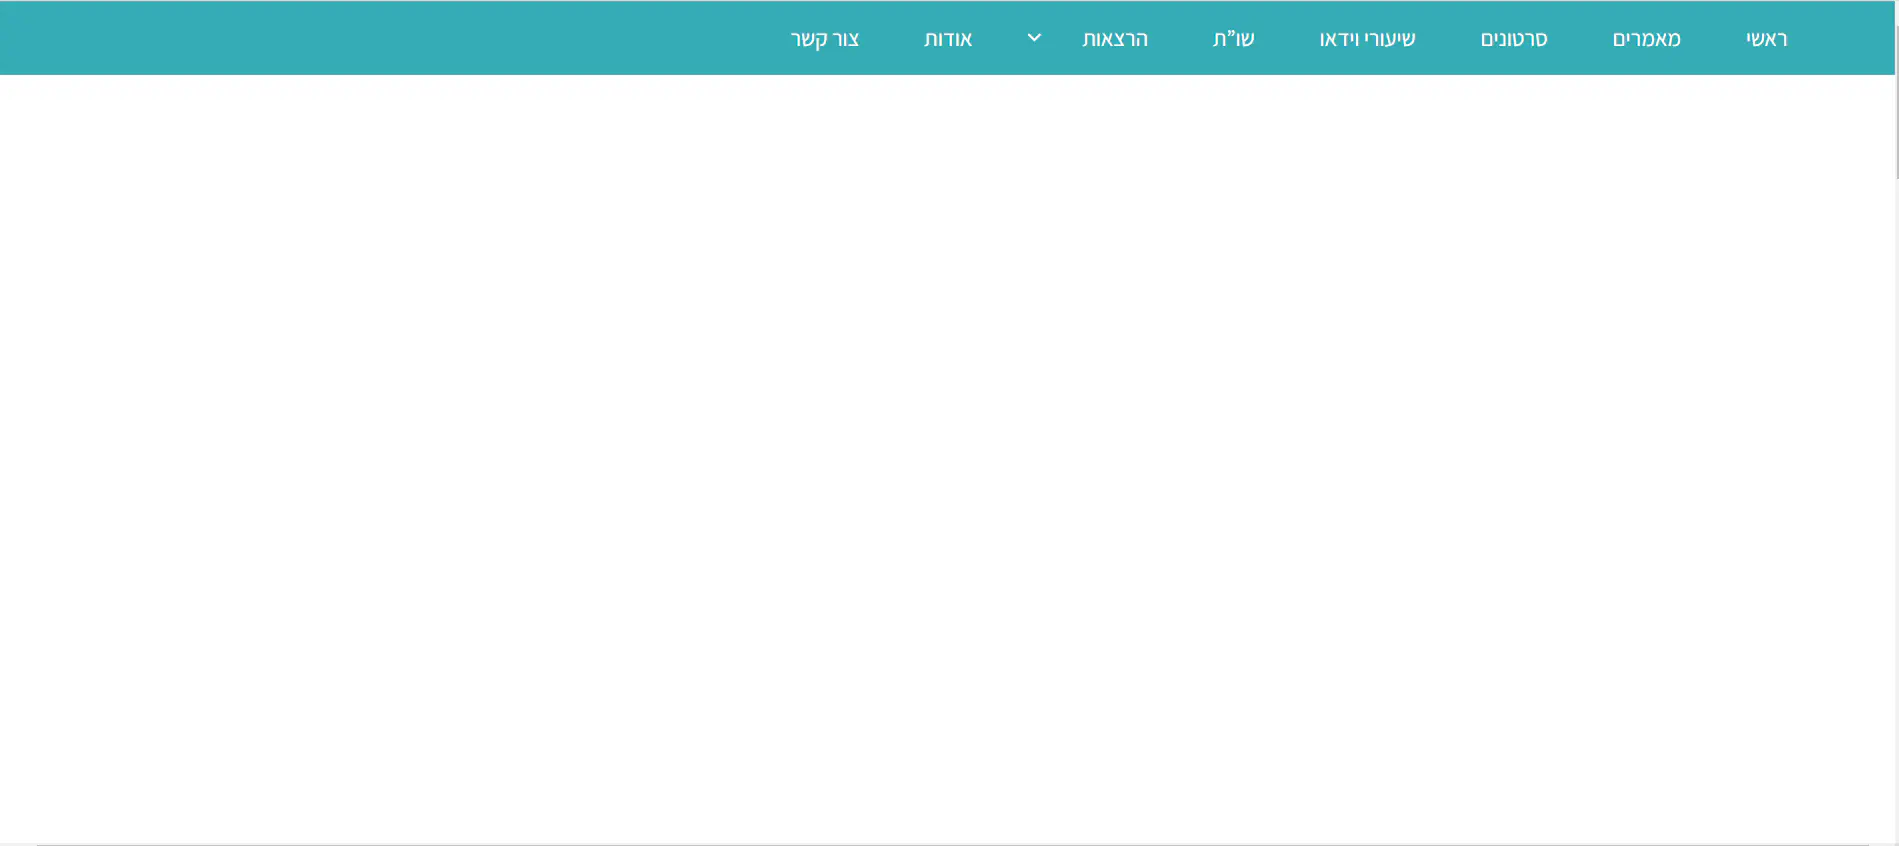The height and width of the screenshot is (846, 1899).
Task: Expand the chevron next to הרצאות
Action: [x=1034, y=38]
